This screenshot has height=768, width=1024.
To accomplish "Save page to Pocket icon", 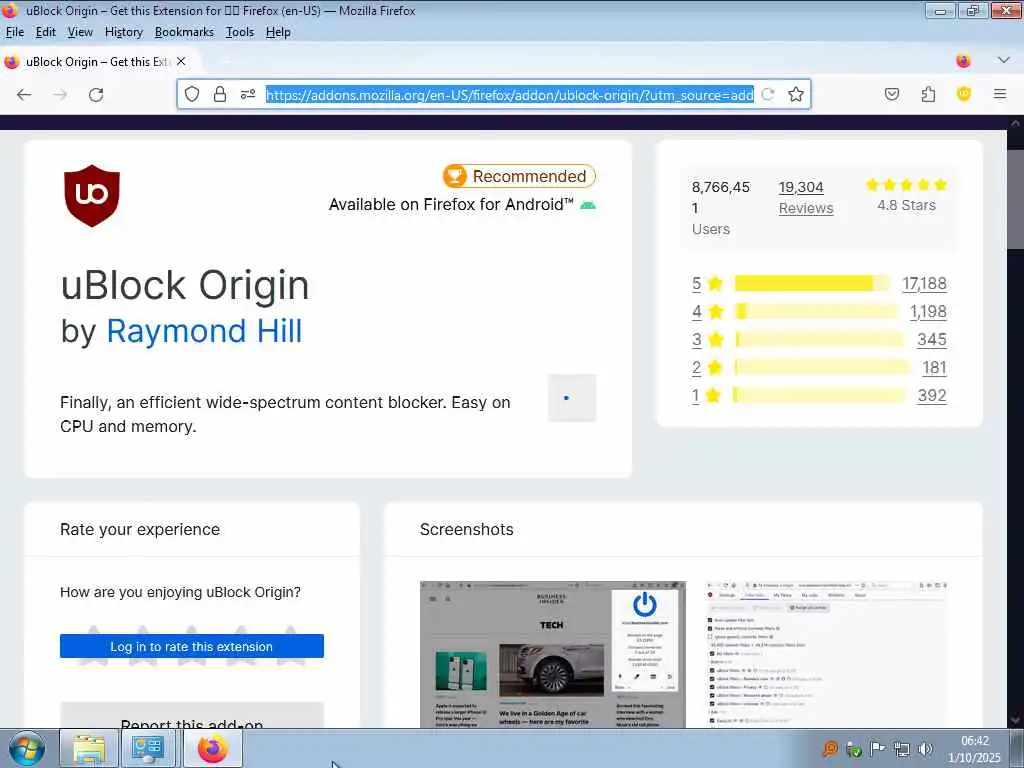I will (891, 94).
